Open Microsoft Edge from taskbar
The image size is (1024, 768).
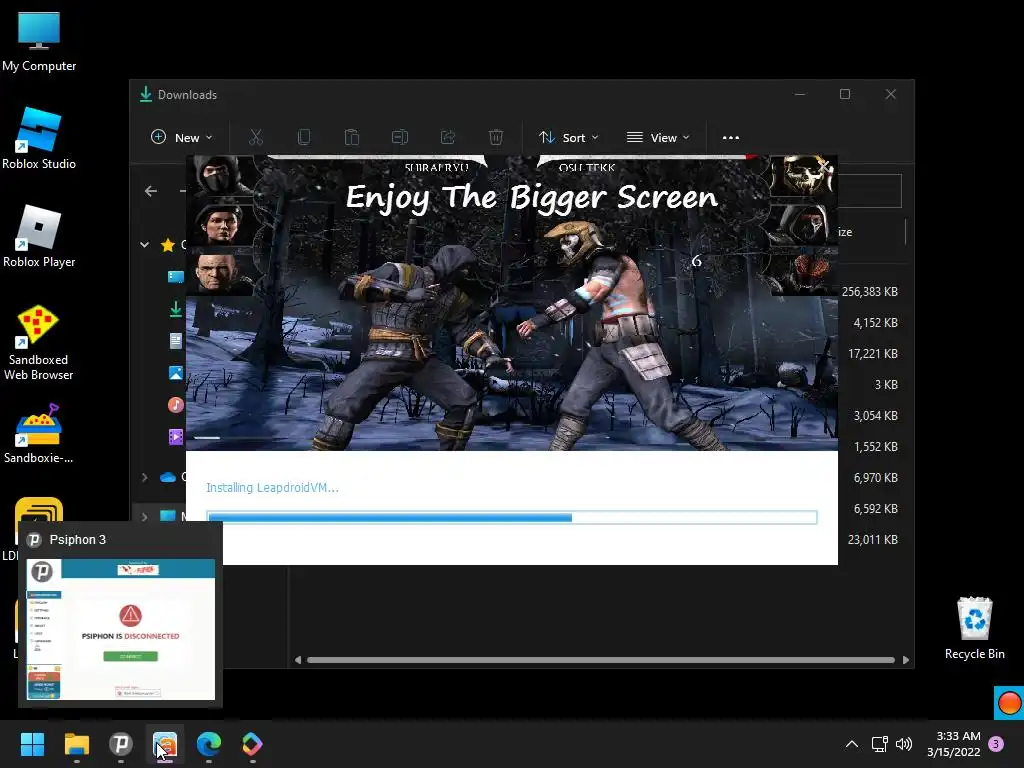pos(209,744)
